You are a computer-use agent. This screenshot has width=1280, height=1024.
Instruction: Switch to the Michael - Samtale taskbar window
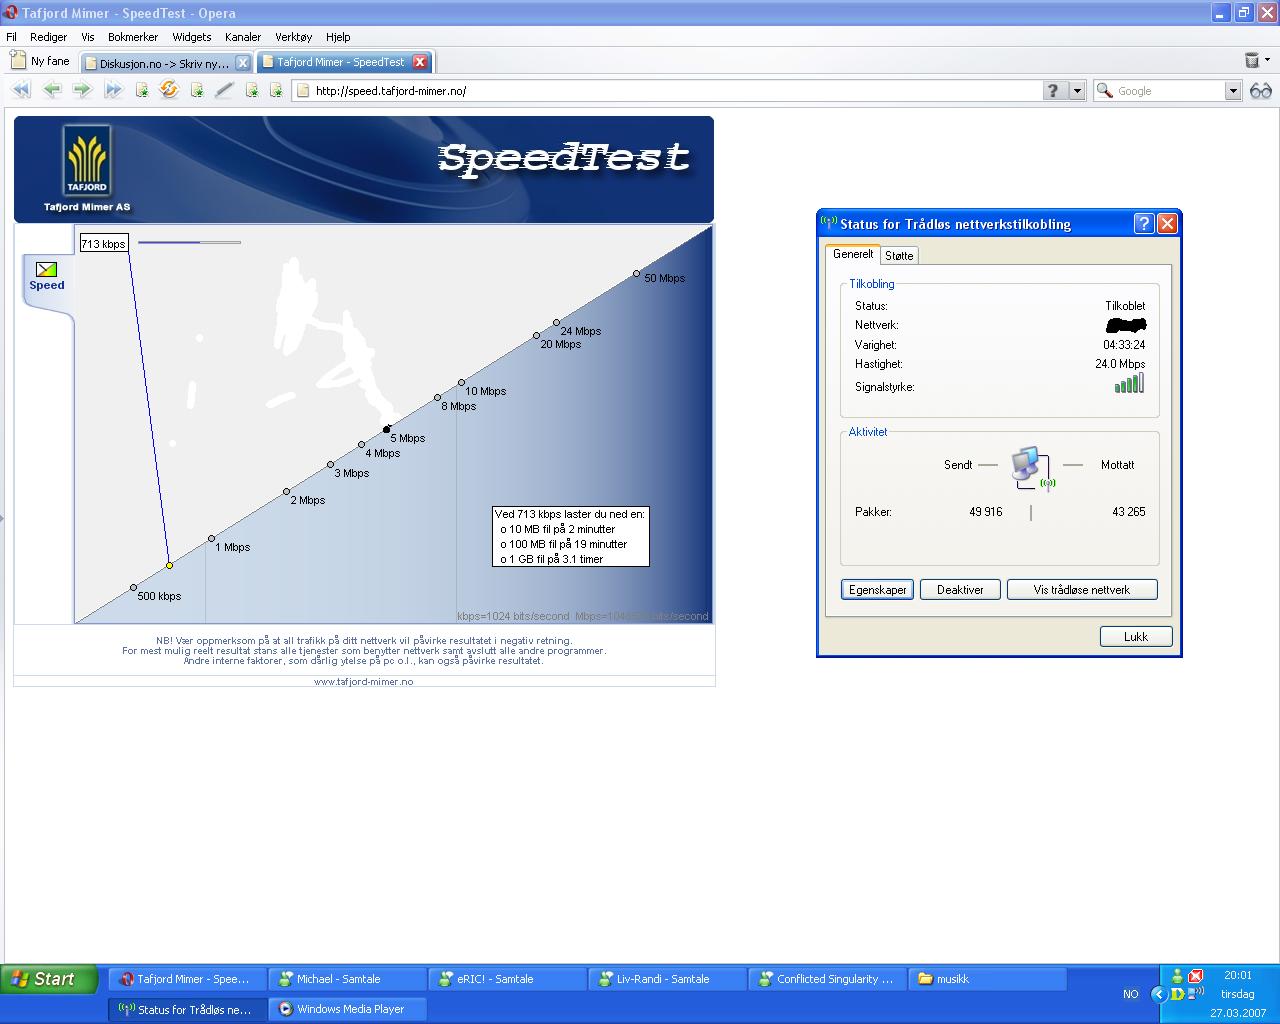(x=347, y=979)
